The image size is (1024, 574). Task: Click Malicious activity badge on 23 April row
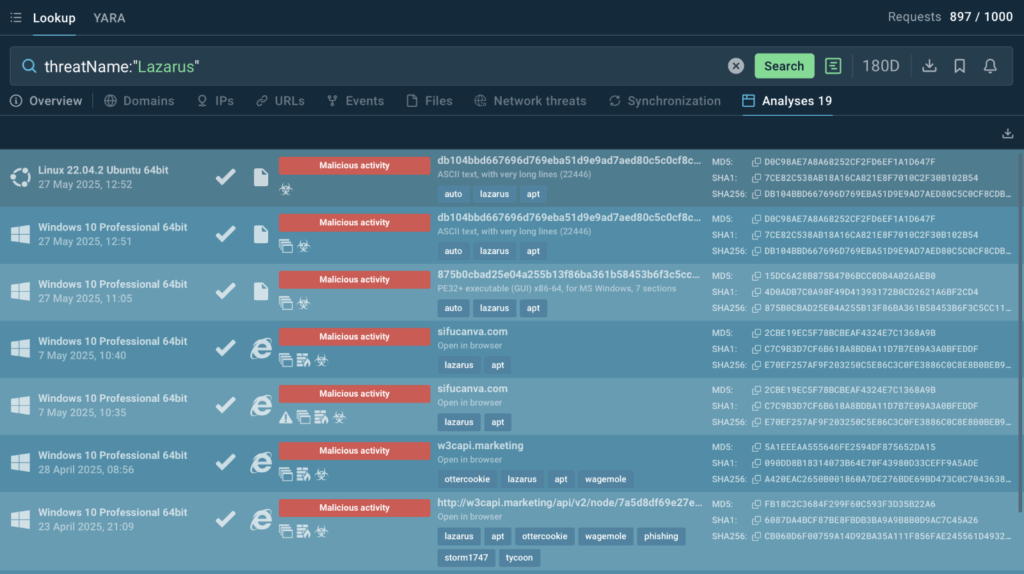pyautogui.click(x=355, y=507)
